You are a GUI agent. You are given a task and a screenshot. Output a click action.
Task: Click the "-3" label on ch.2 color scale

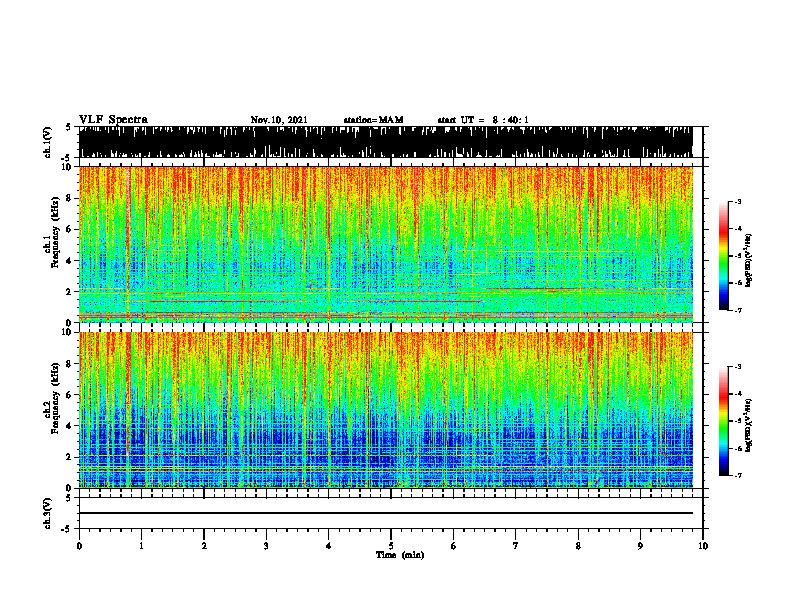pyautogui.click(x=738, y=367)
